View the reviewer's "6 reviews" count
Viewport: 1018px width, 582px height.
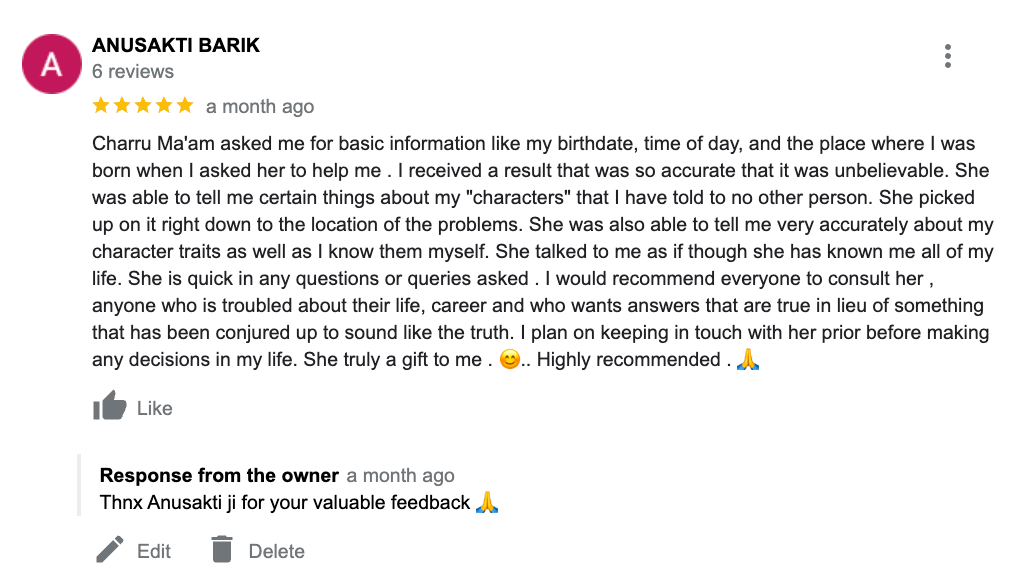[x=133, y=72]
